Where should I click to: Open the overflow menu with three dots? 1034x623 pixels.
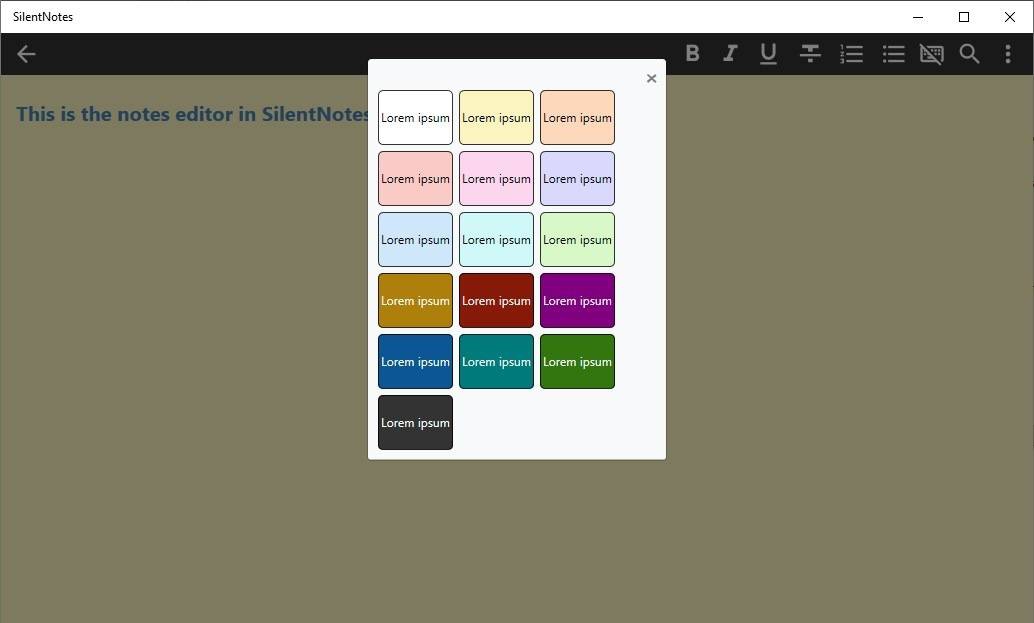tap(1007, 54)
